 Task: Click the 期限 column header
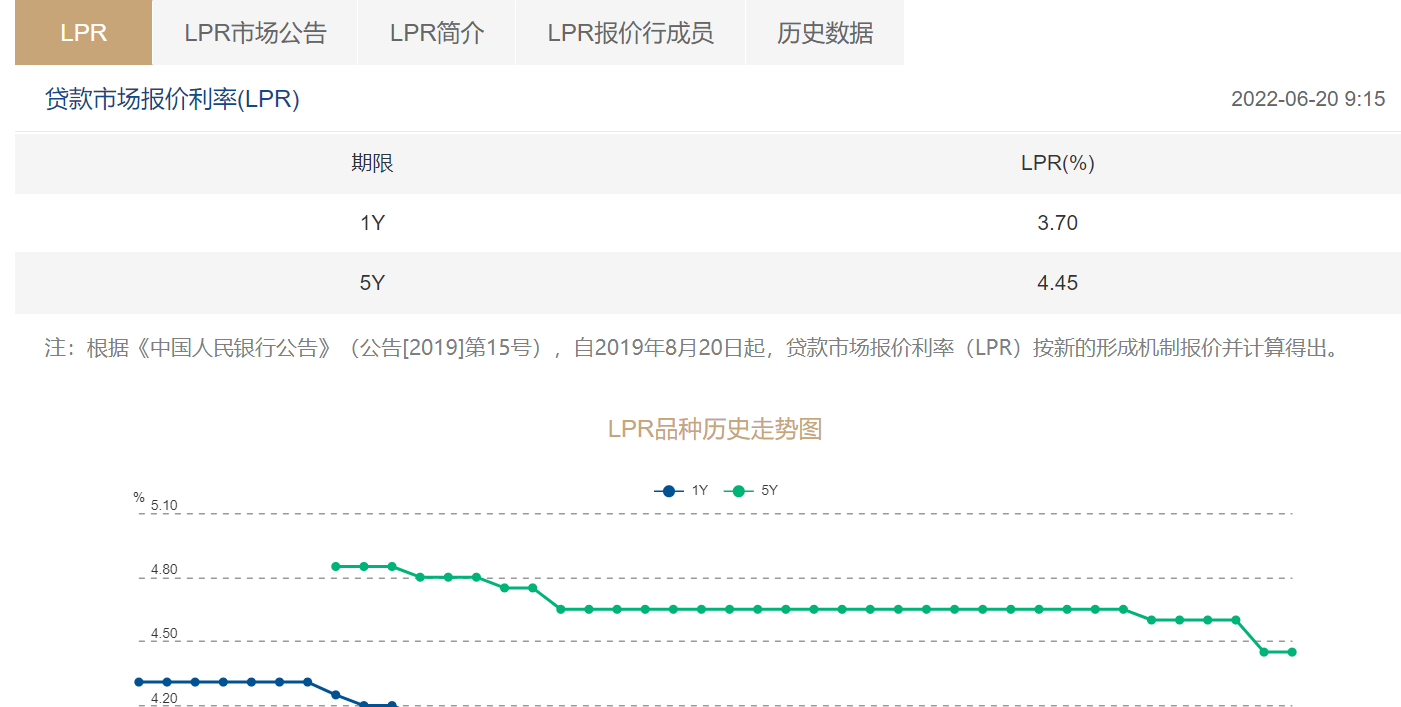click(x=372, y=163)
